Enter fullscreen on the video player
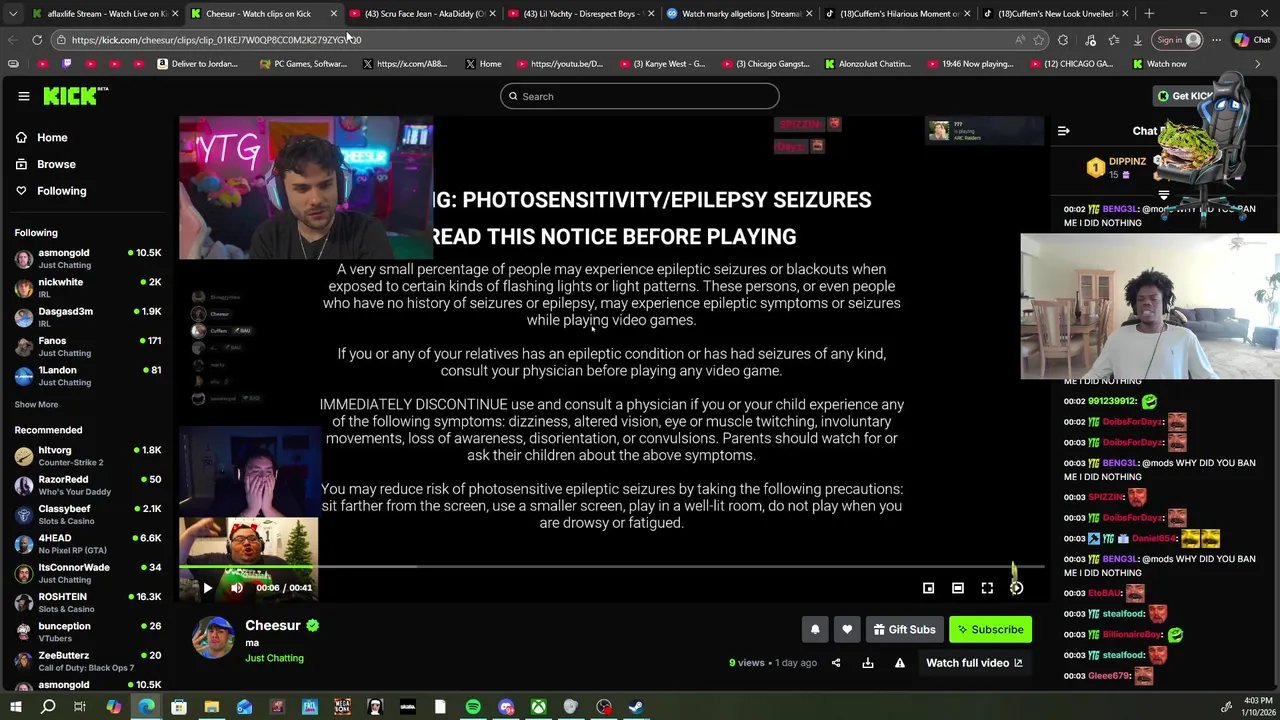 (987, 588)
